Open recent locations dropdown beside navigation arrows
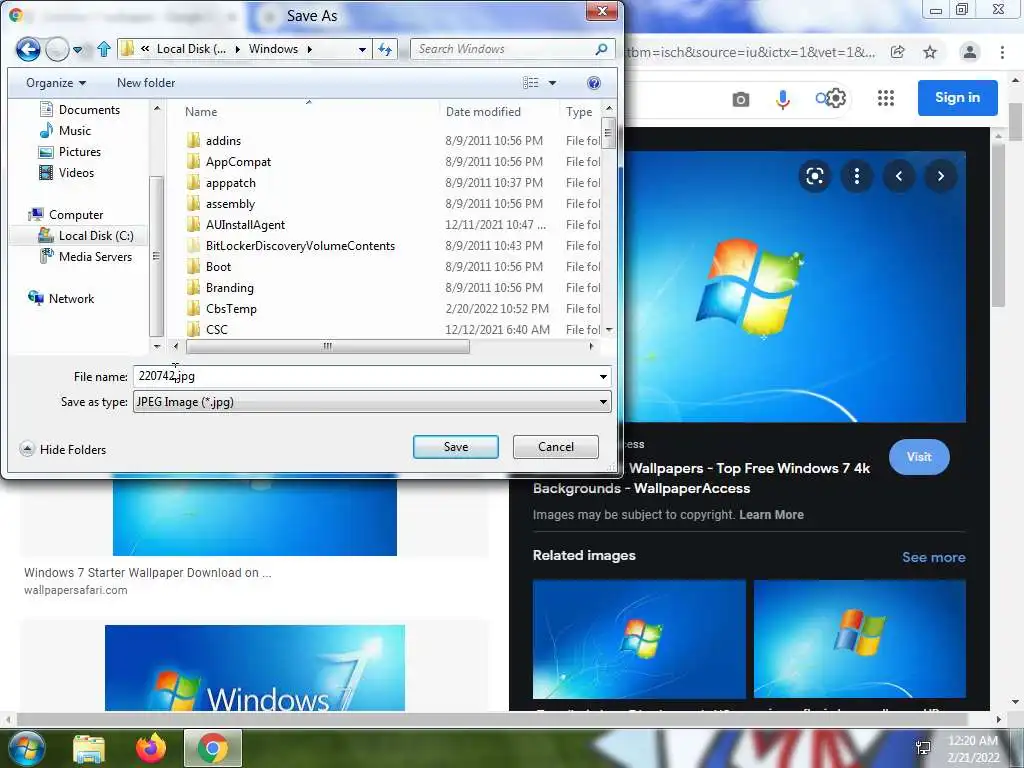 (78, 49)
